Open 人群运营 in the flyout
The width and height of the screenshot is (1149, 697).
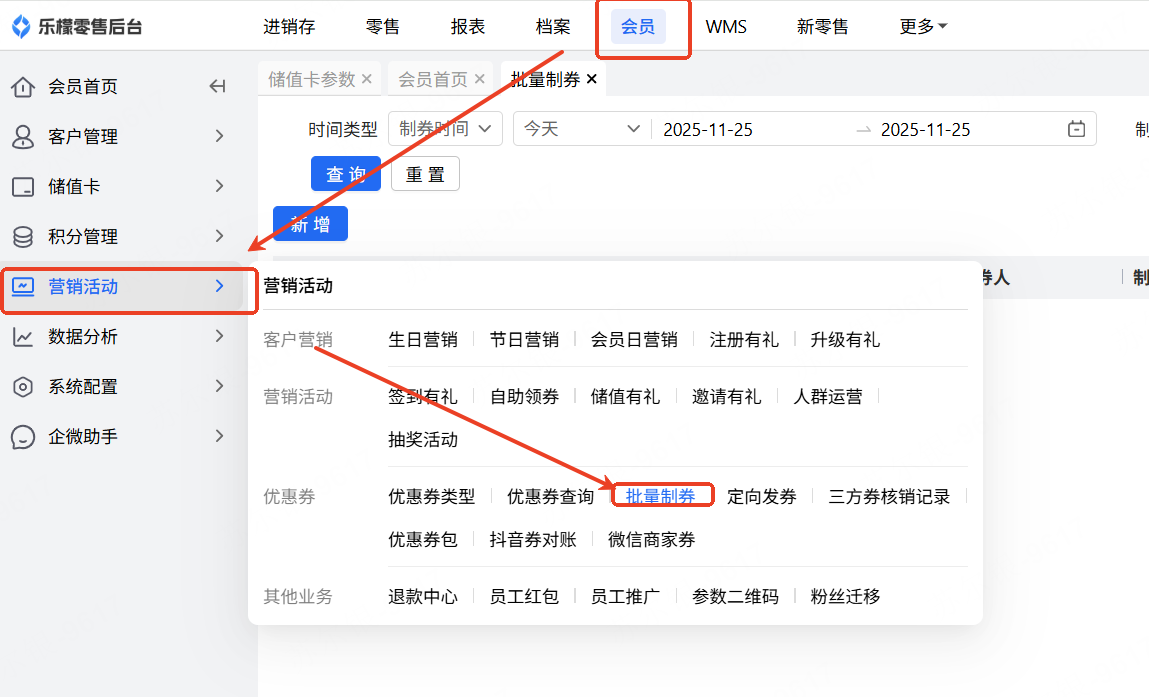coord(827,397)
